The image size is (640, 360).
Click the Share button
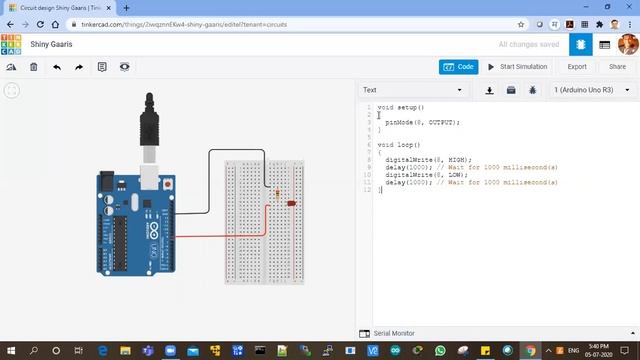coord(617,67)
